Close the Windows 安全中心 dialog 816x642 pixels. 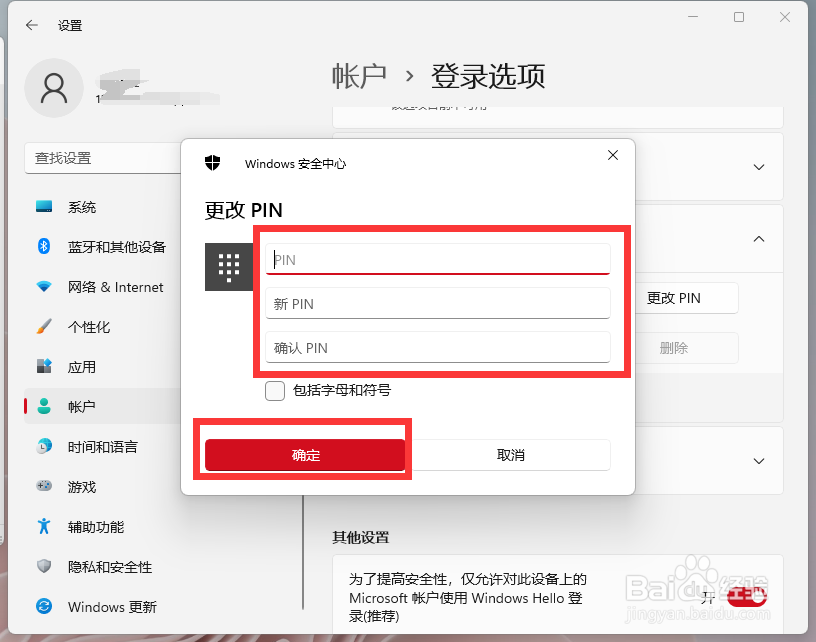tap(613, 155)
